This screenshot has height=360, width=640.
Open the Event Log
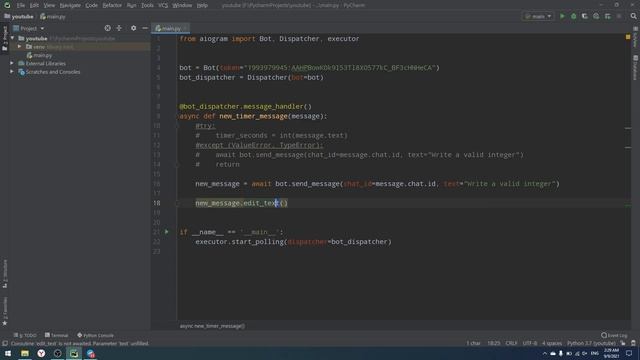click(614, 335)
